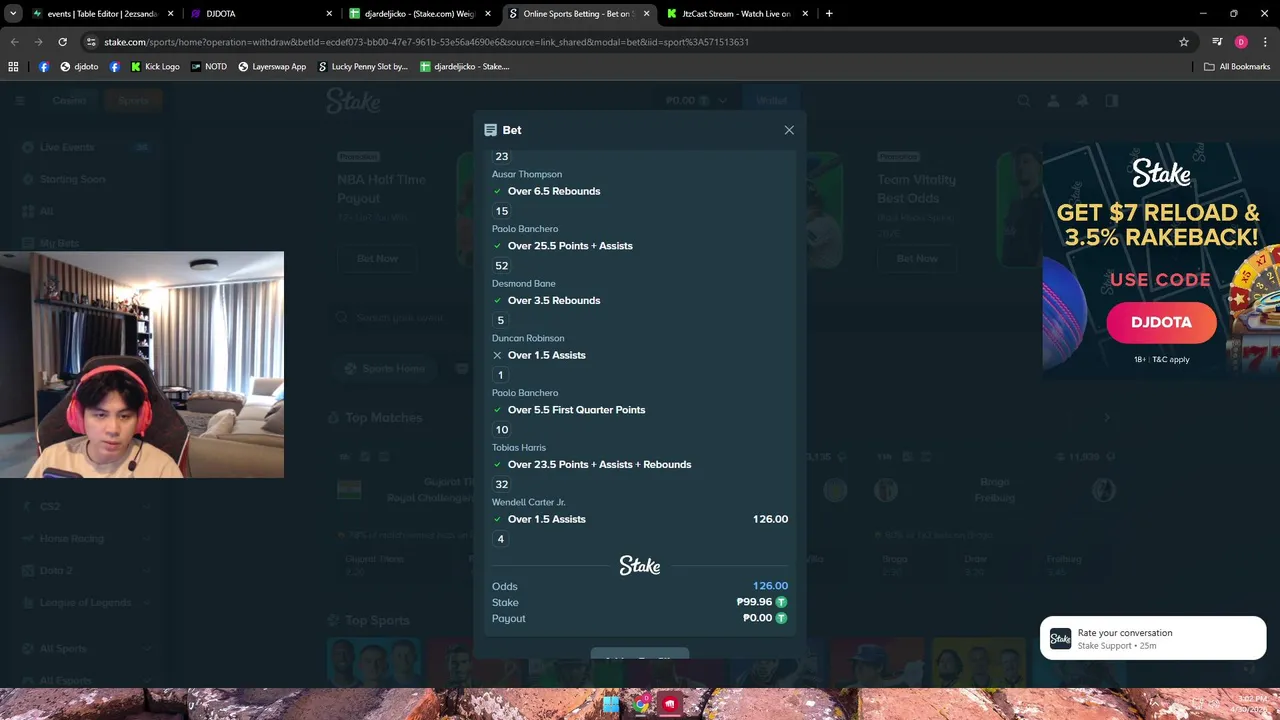Click the red X on Duncan Robinson's leg
The height and width of the screenshot is (720, 1280).
(x=497, y=355)
